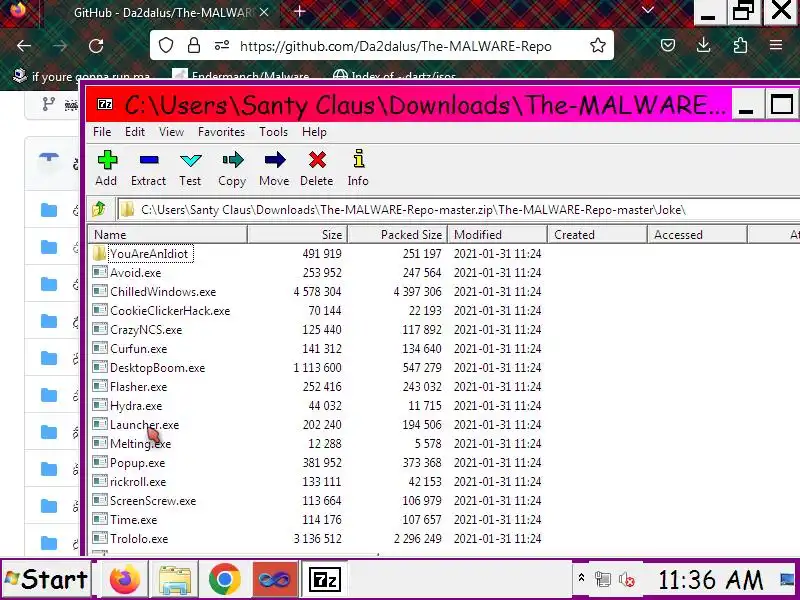Screen dimensions: 800x600
Task: Open the list all tabs dropdown in Firefox
Action: click(x=648, y=11)
